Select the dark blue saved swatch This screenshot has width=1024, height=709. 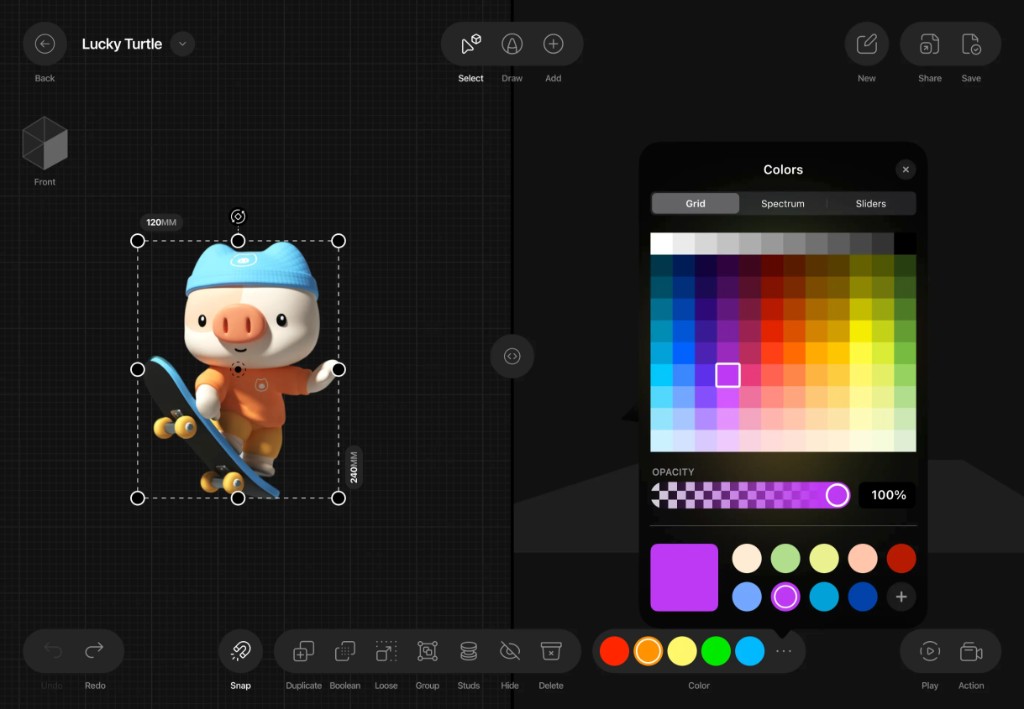point(862,597)
